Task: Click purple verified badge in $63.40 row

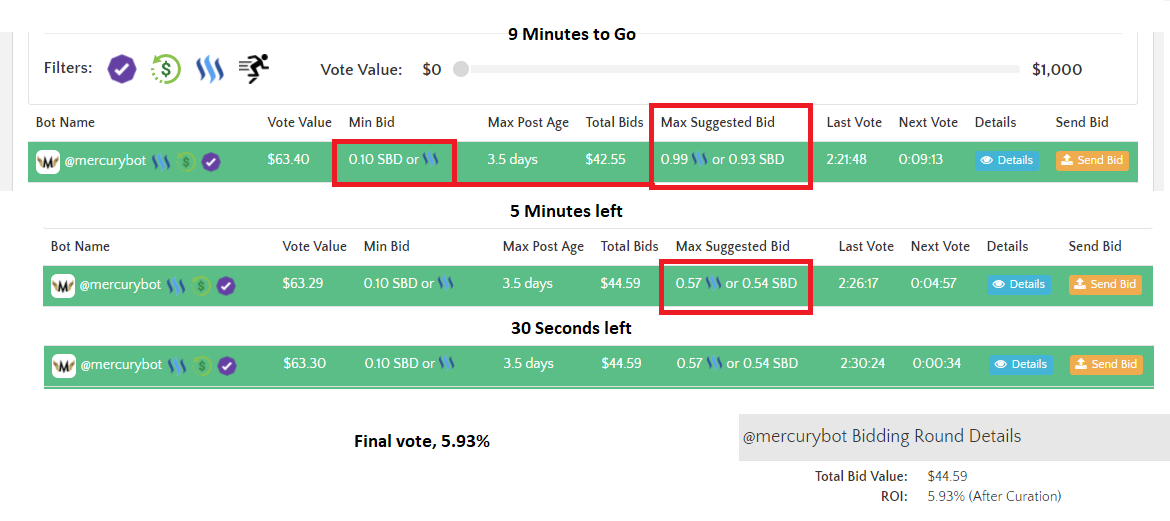Action: coord(211,161)
